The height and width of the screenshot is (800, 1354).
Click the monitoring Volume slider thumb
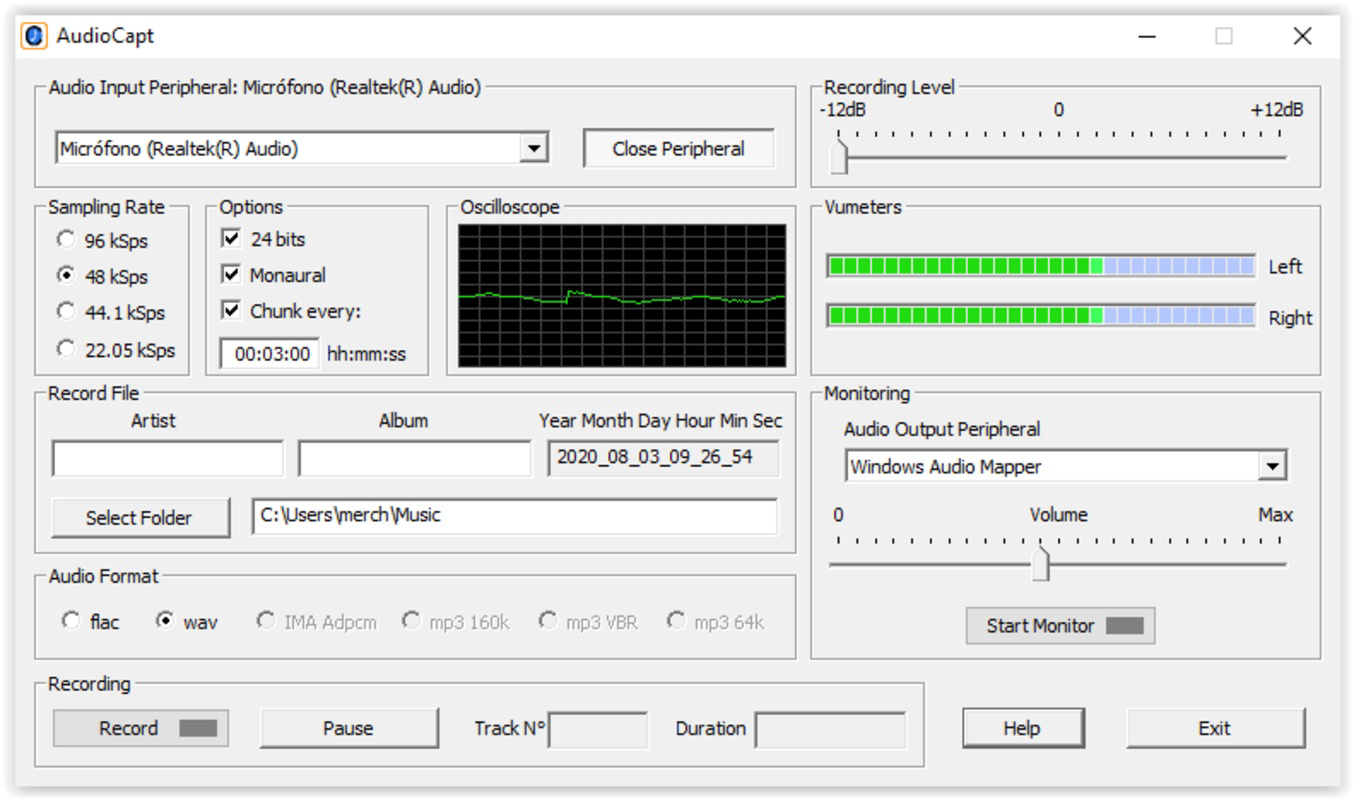click(x=1041, y=563)
